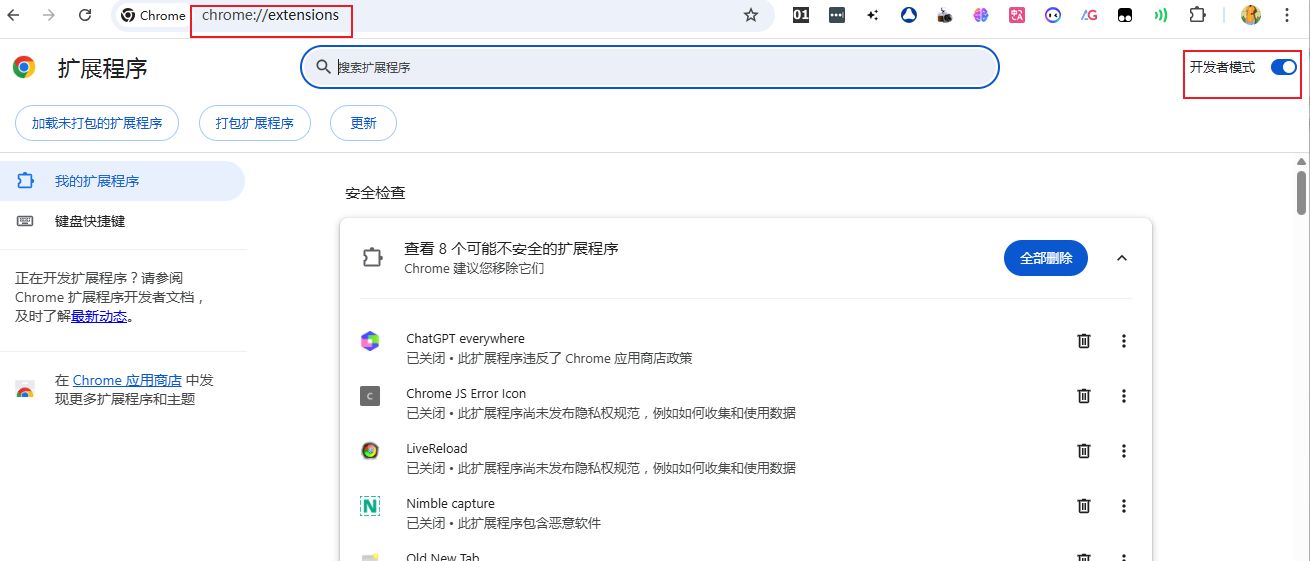
Task: Open the Chrome 应用商店 link
Action: coord(127,380)
